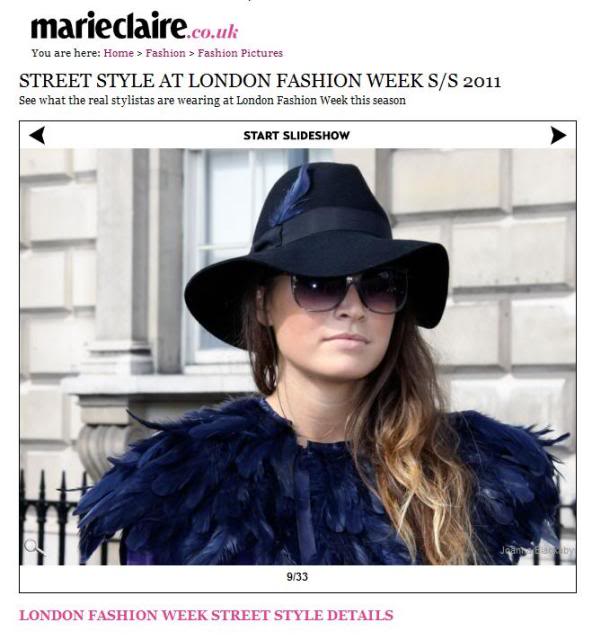Advance to next slide with right arrow
This screenshot has height=640, width=601.
click(558, 135)
